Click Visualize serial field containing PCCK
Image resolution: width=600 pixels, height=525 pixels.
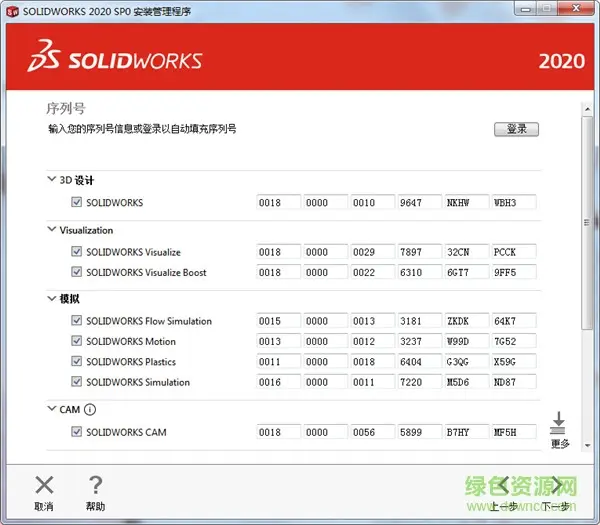(x=514, y=251)
